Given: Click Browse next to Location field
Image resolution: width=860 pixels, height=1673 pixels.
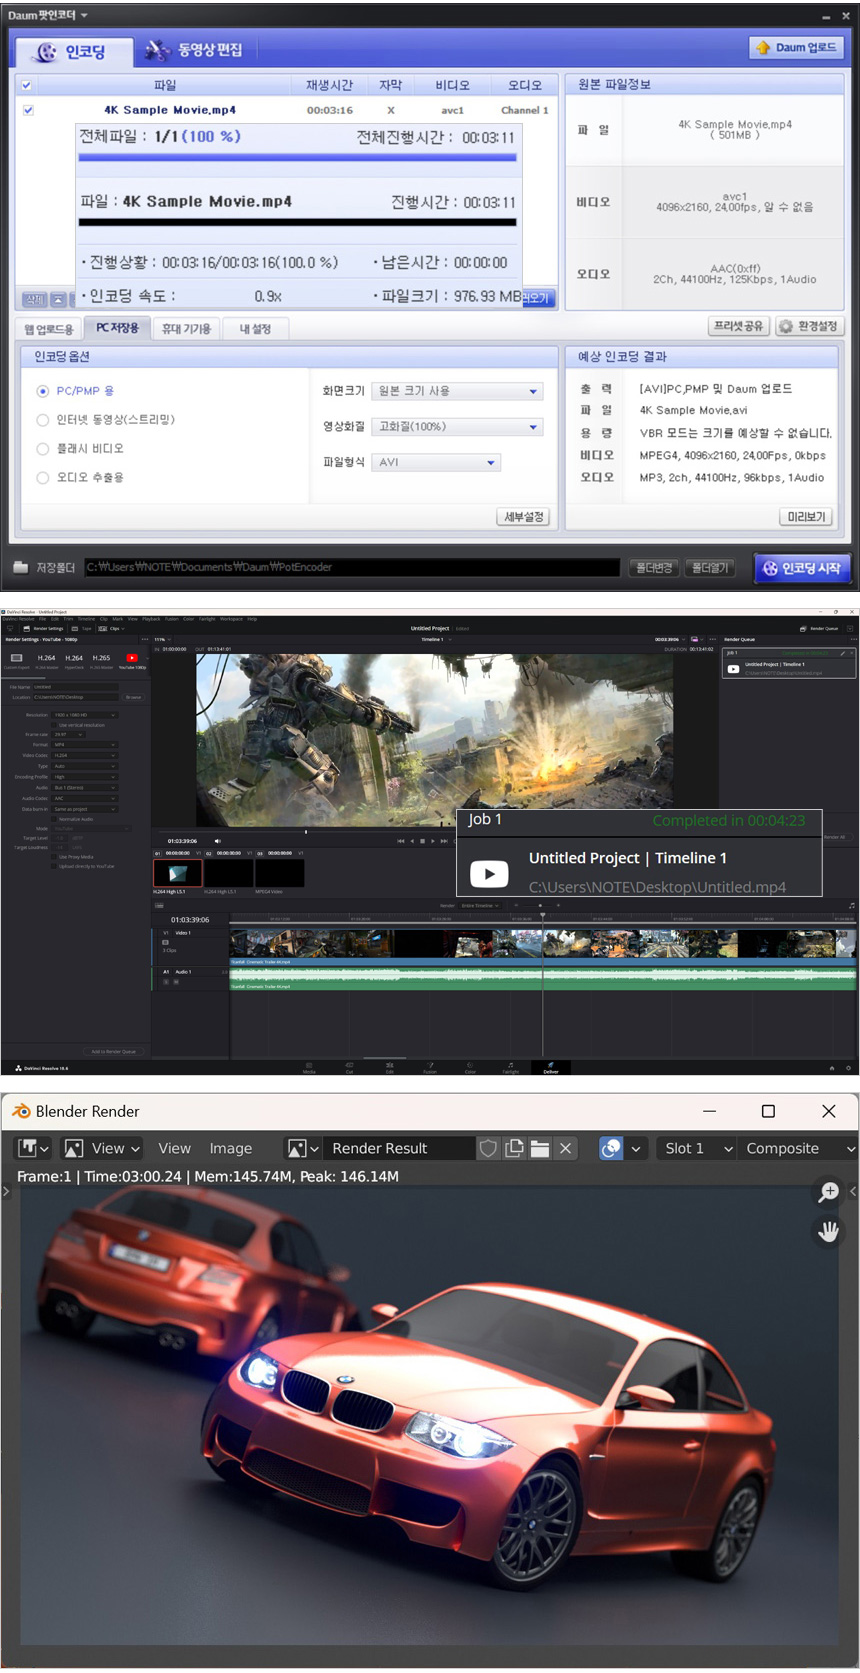Looking at the screenshot, I should point(133,697).
